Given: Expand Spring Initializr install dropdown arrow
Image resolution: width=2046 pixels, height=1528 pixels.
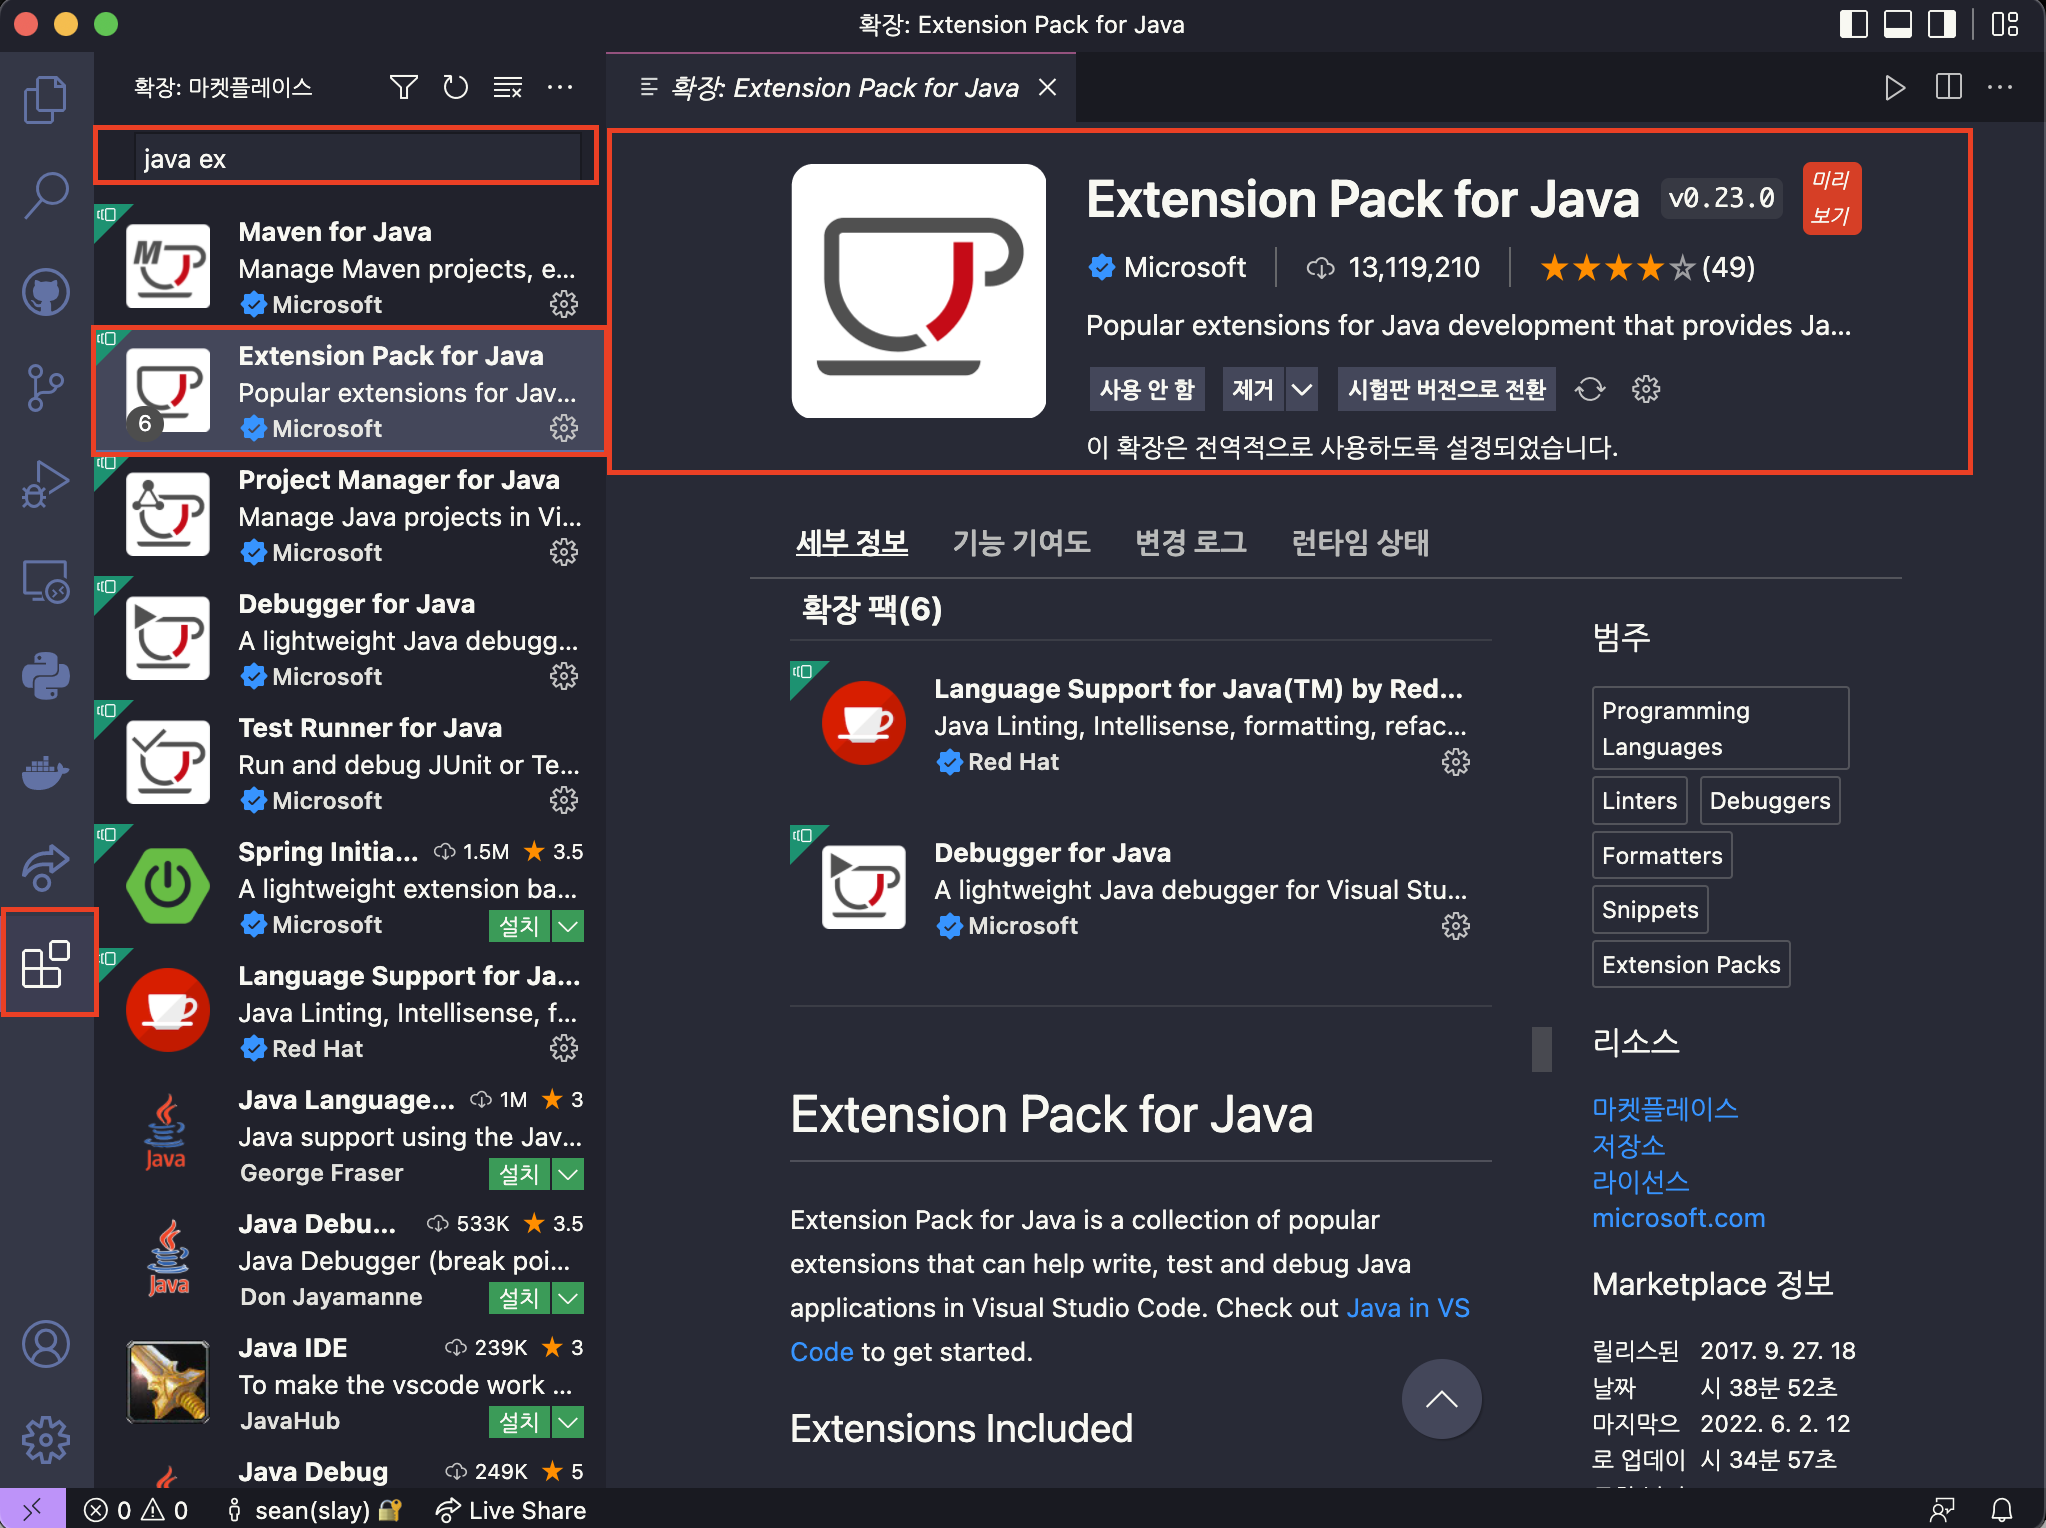Looking at the screenshot, I should click(568, 926).
